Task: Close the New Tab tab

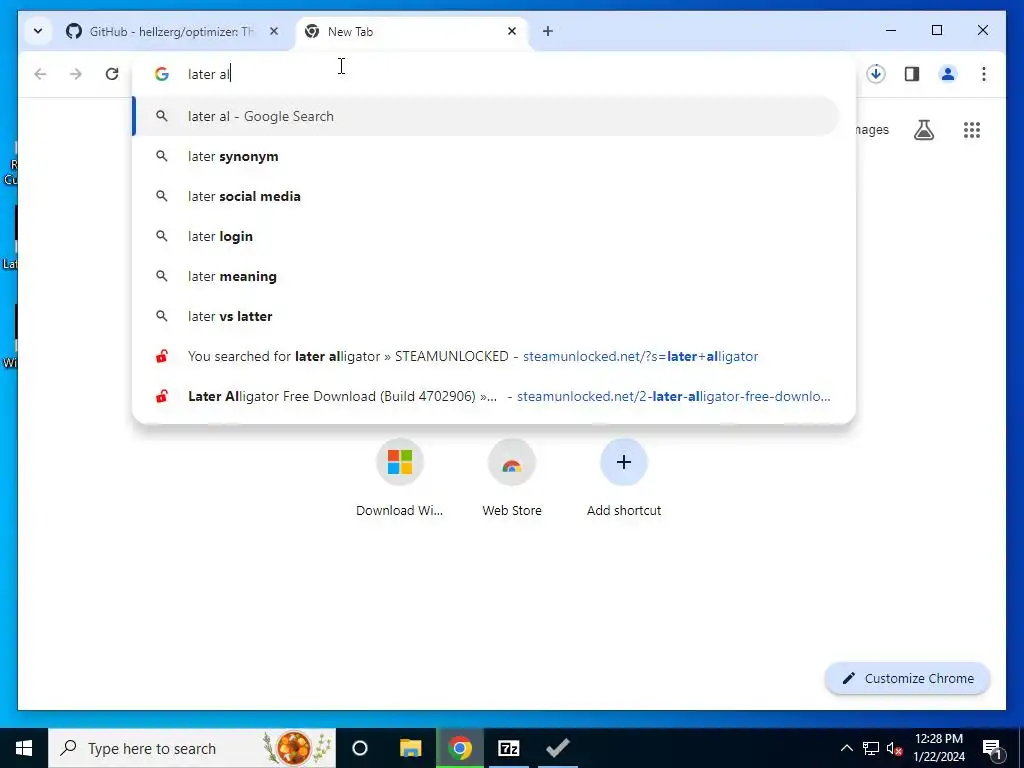Action: 511,31
